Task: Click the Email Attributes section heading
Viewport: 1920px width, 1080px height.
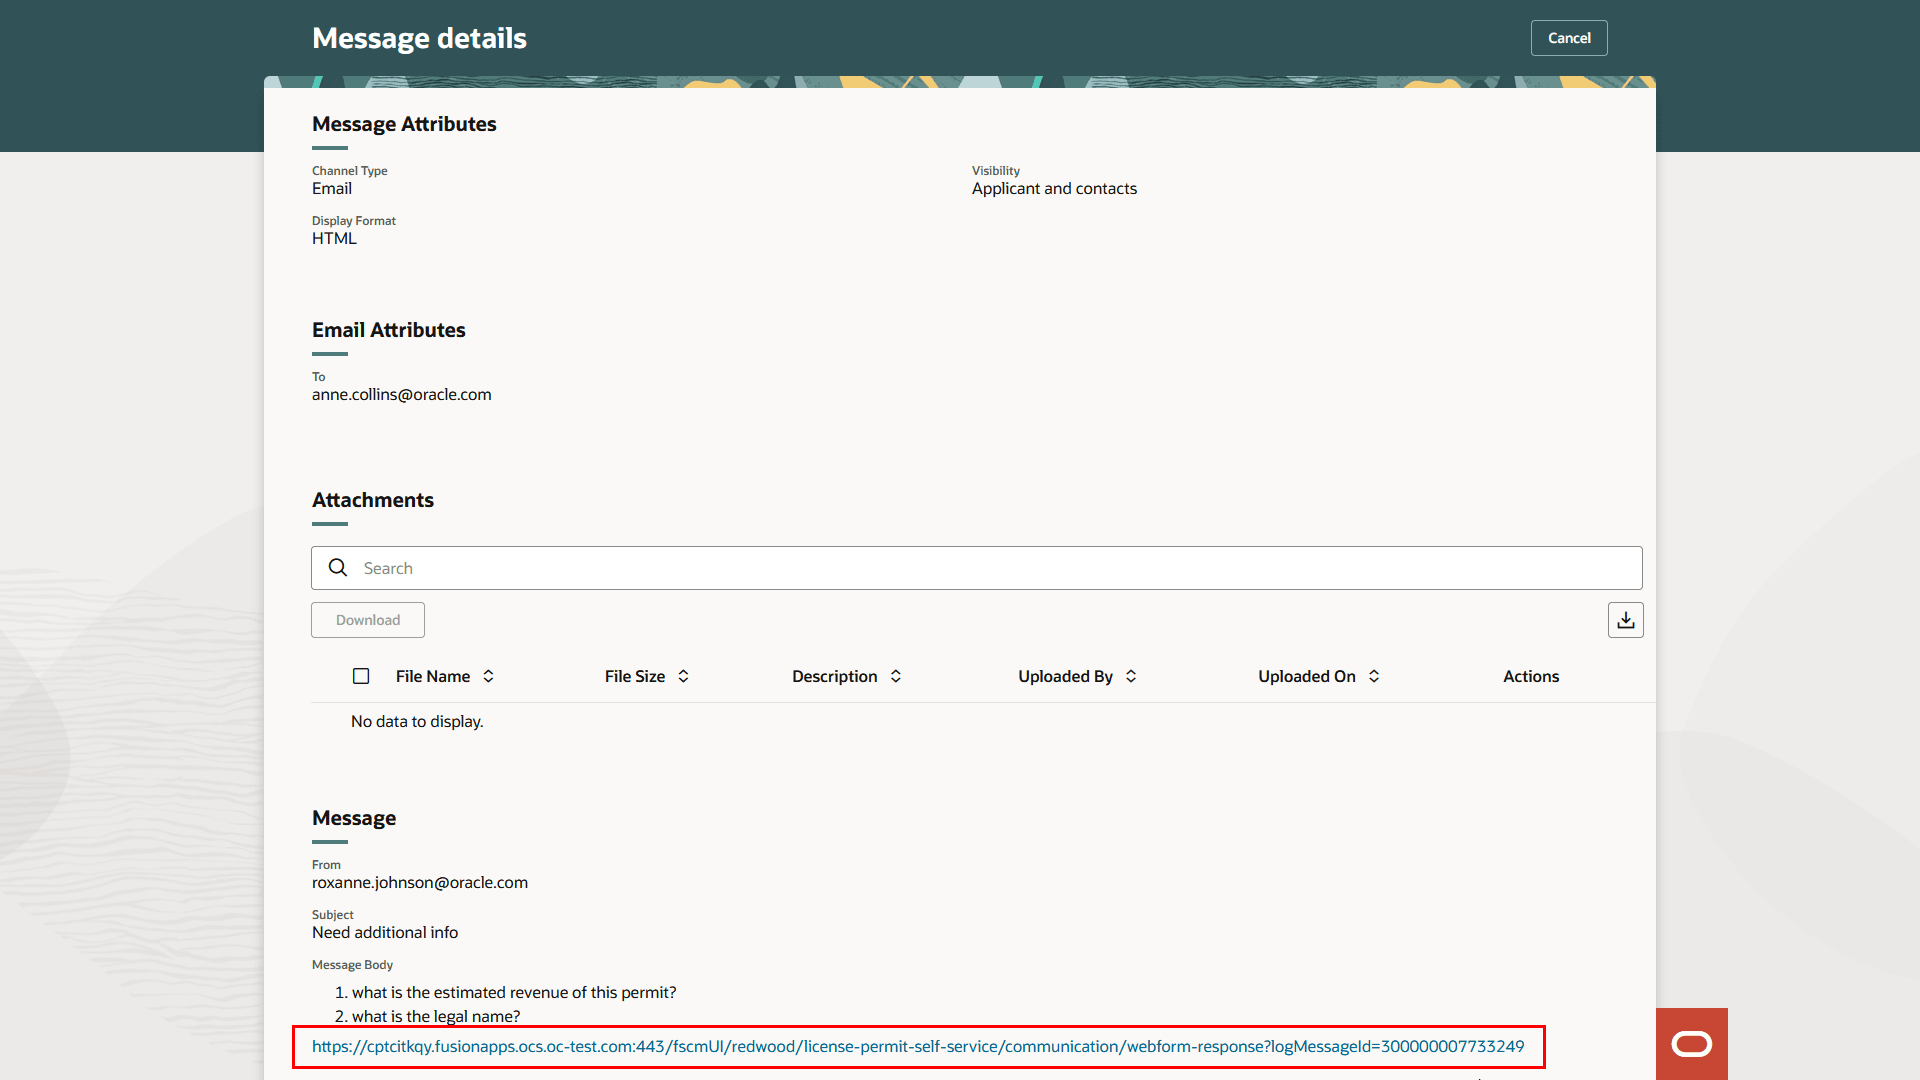Action: pos(389,330)
